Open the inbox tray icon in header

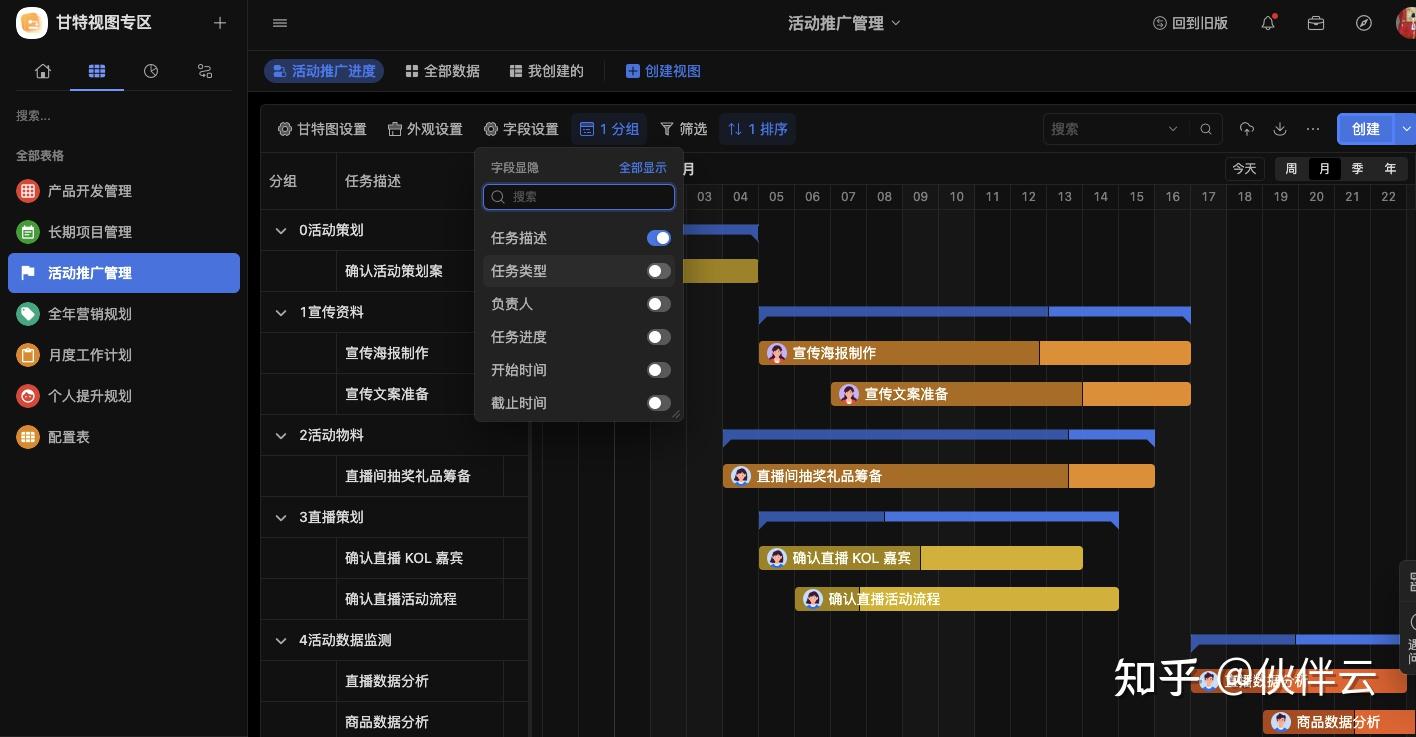point(1316,23)
